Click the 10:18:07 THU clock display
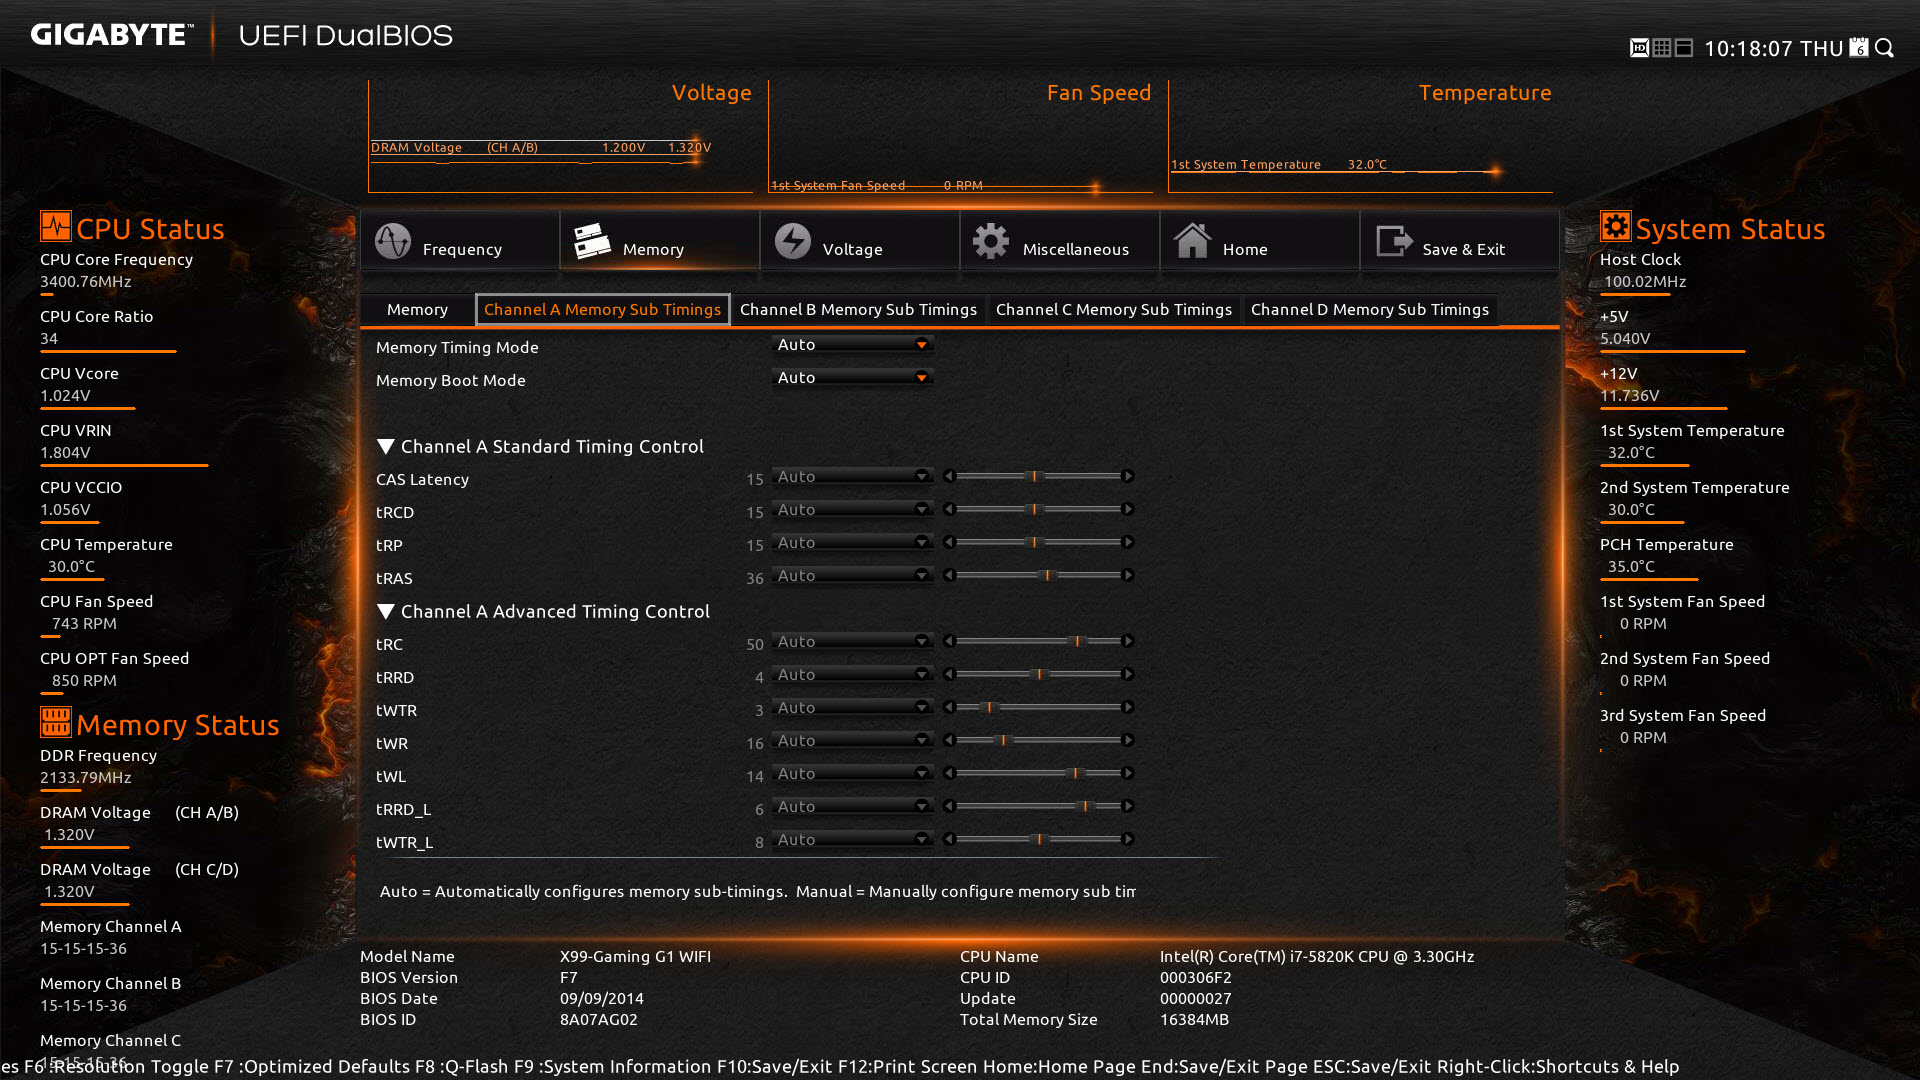The image size is (1920, 1080). coord(1773,49)
